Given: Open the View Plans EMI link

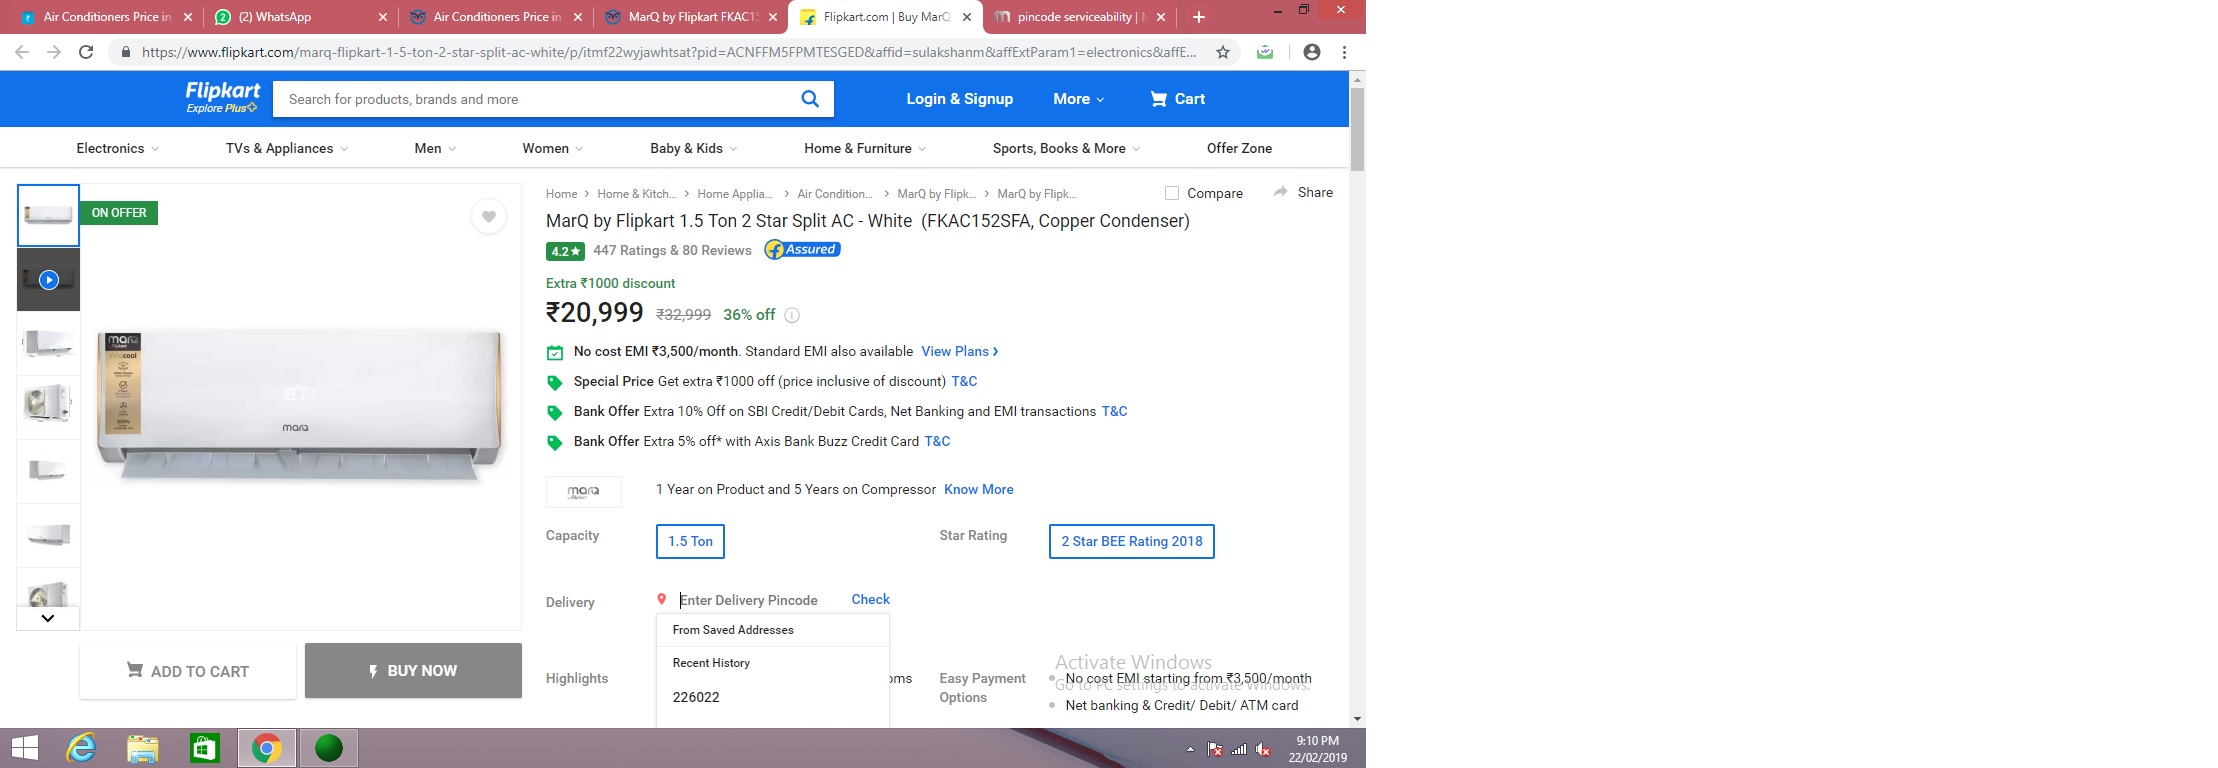Looking at the screenshot, I should 959,351.
